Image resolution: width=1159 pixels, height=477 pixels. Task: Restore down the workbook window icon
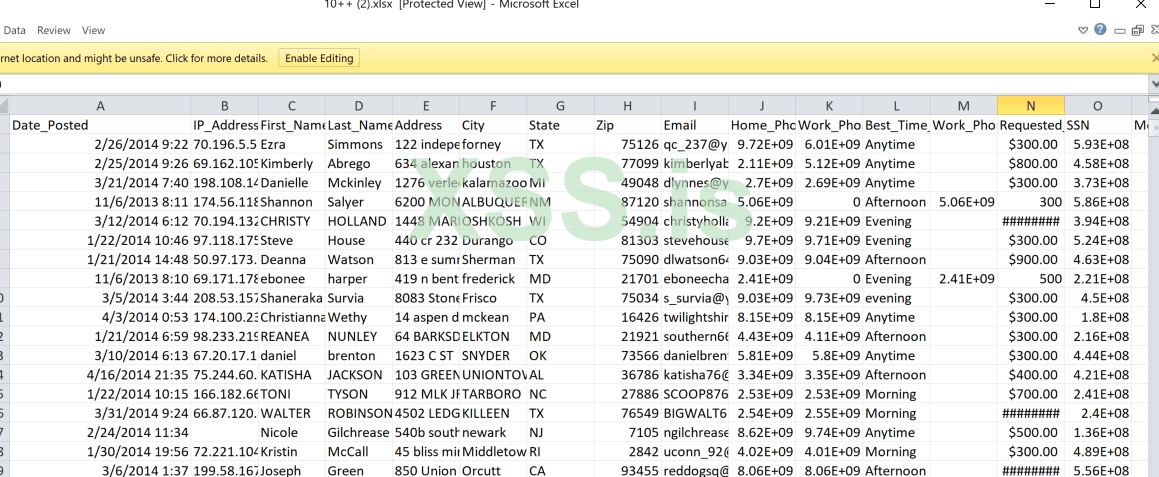(x=1137, y=30)
